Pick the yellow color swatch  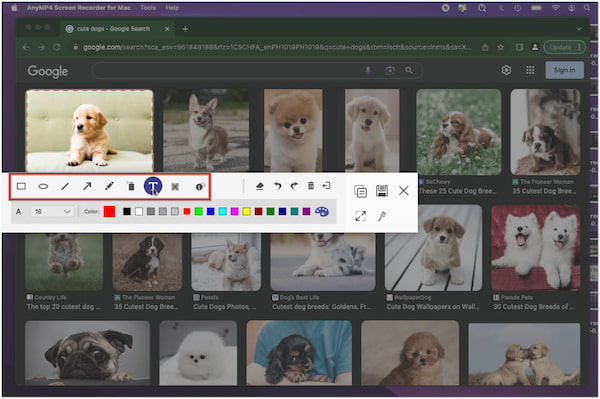pyautogui.click(x=246, y=212)
